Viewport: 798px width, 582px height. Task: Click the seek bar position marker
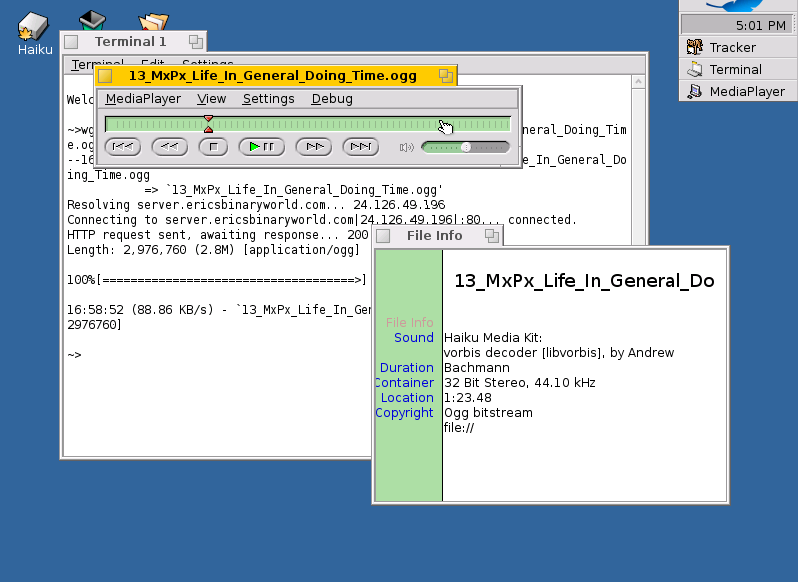(208, 124)
